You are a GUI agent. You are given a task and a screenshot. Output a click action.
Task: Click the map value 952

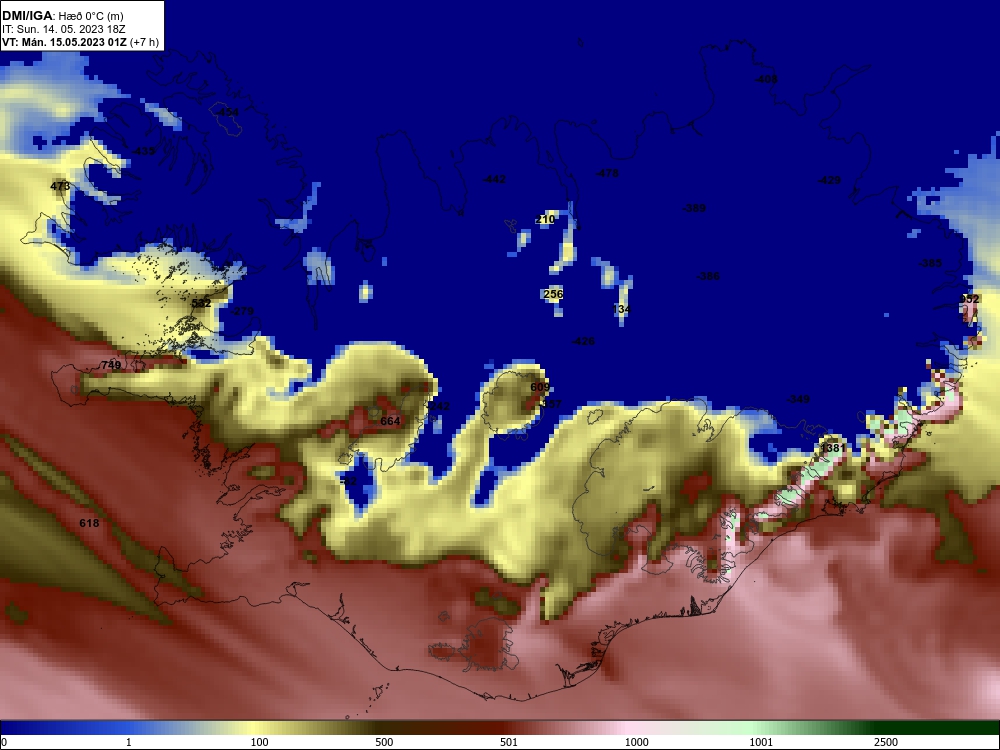pyautogui.click(x=969, y=299)
